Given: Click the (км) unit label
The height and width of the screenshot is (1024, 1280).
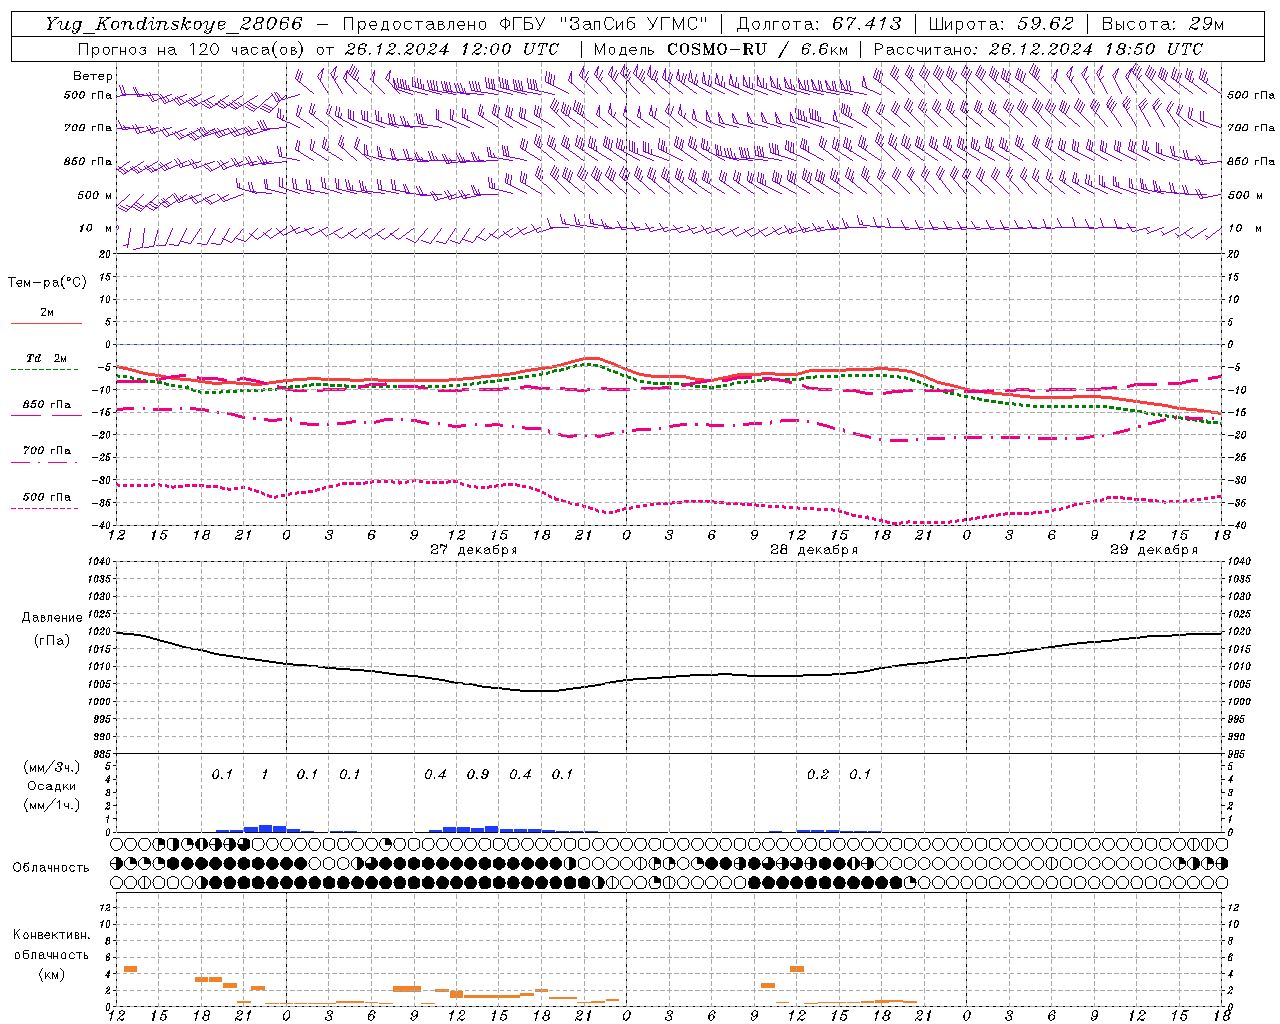Looking at the screenshot, I should 51,974.
